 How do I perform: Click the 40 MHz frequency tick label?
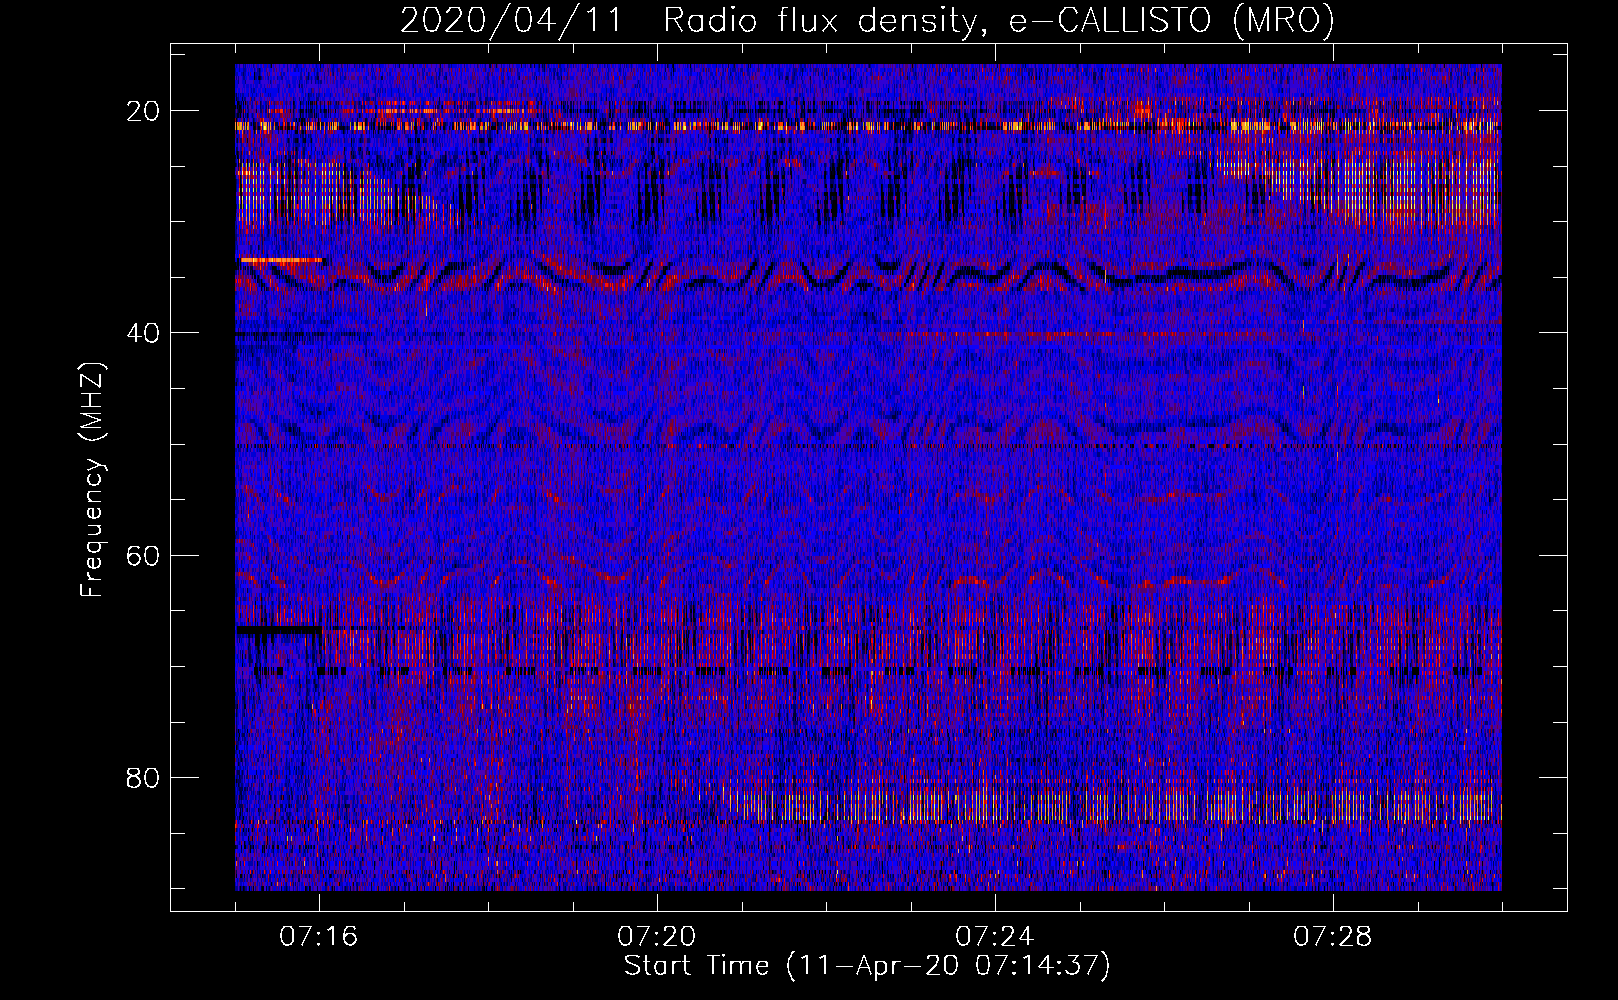point(144,333)
